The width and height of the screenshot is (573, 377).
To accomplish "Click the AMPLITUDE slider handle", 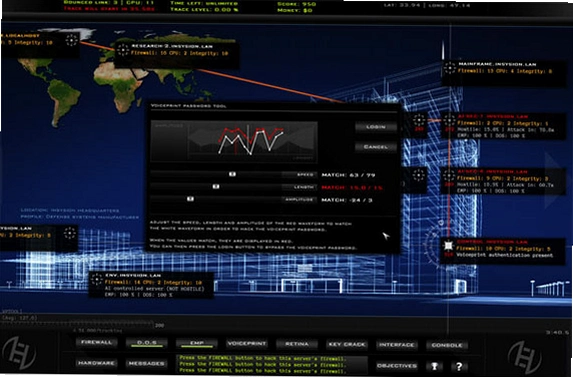I will (190, 199).
